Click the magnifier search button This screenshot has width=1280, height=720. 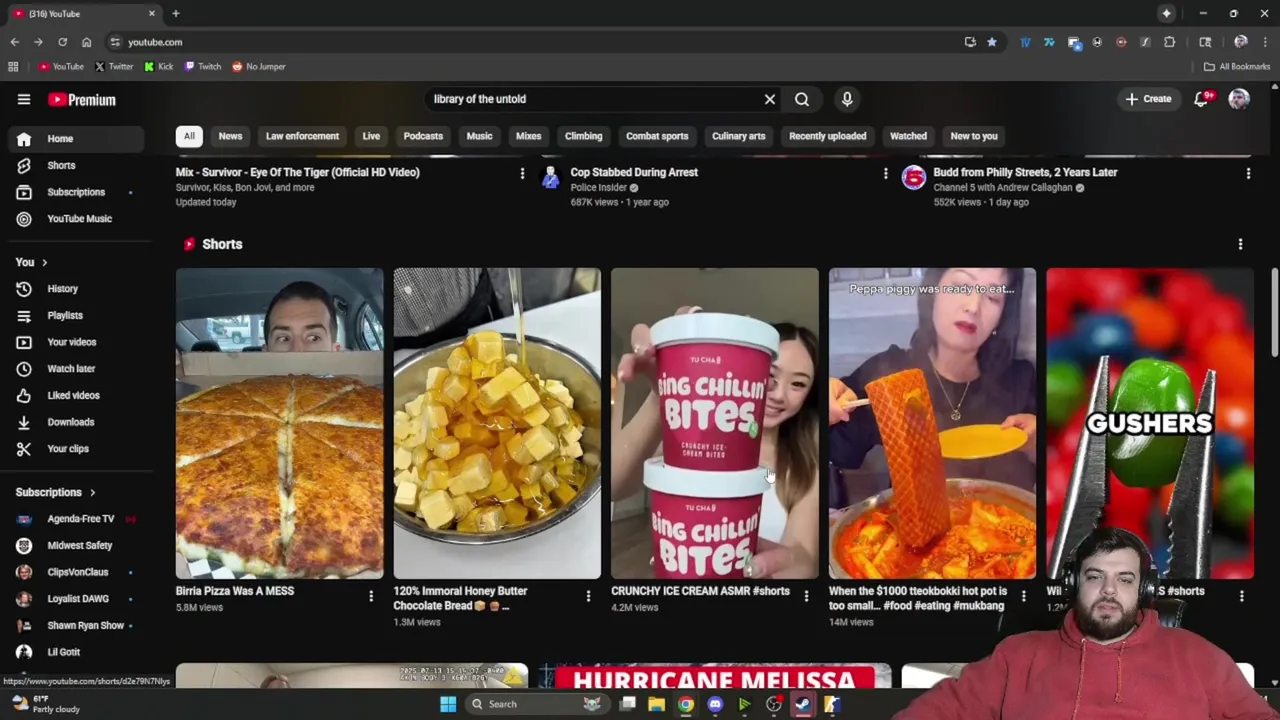point(802,99)
